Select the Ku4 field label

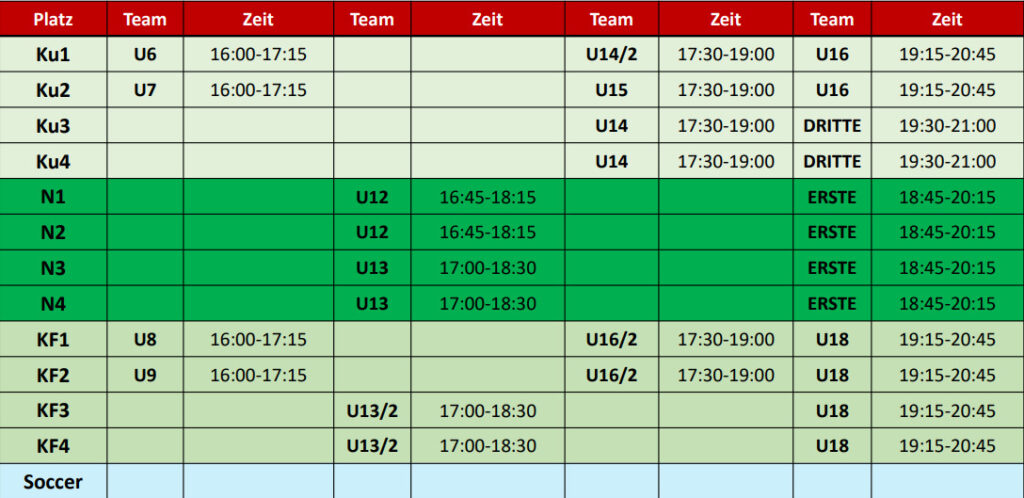(53, 161)
